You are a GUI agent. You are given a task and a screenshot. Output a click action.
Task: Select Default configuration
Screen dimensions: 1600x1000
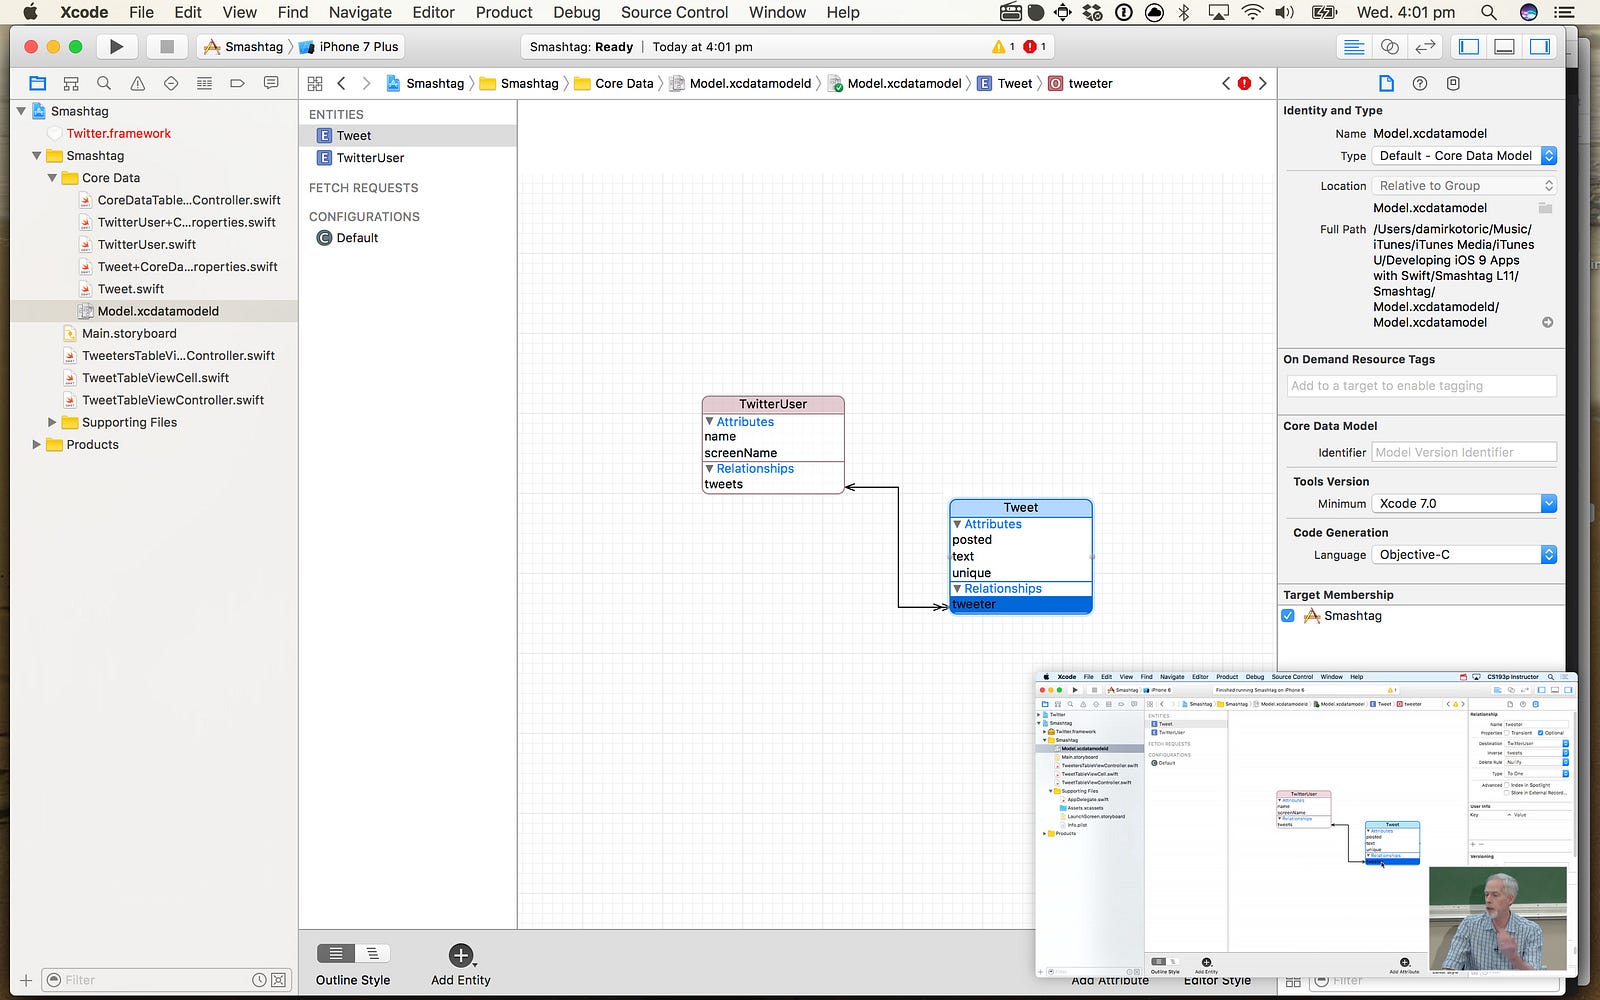[x=408, y=238]
